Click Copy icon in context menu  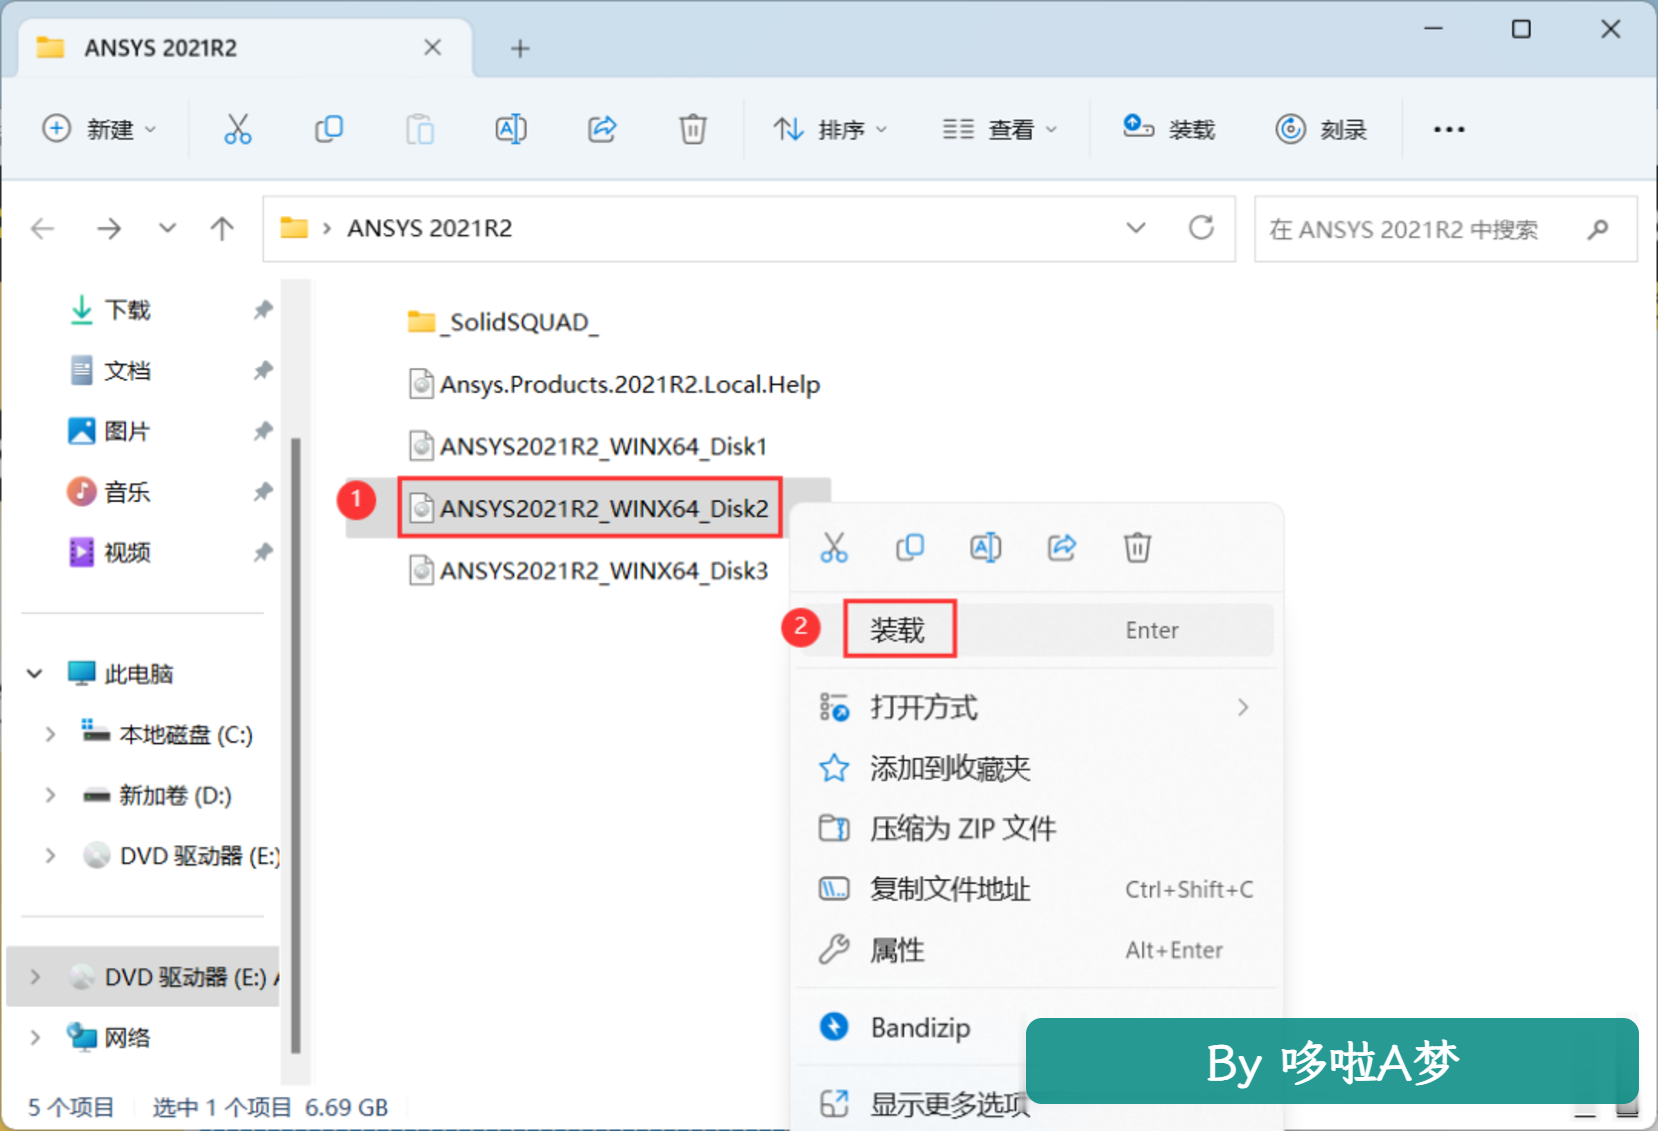coord(910,547)
